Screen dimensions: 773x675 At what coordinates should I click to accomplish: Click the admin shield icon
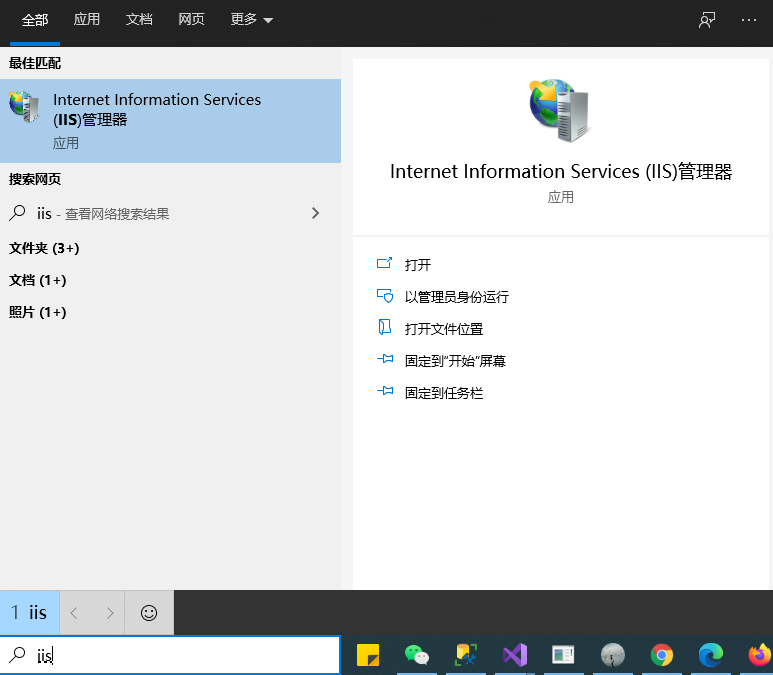point(385,296)
